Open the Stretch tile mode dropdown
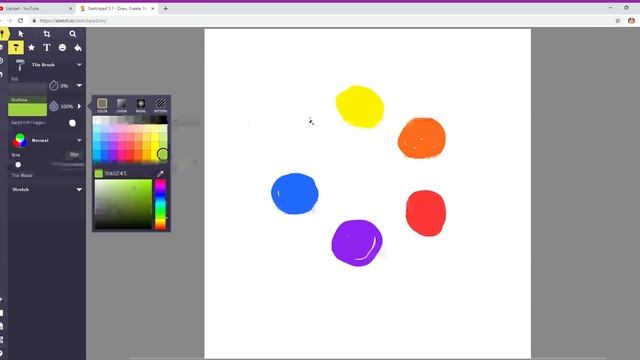 (x=79, y=189)
